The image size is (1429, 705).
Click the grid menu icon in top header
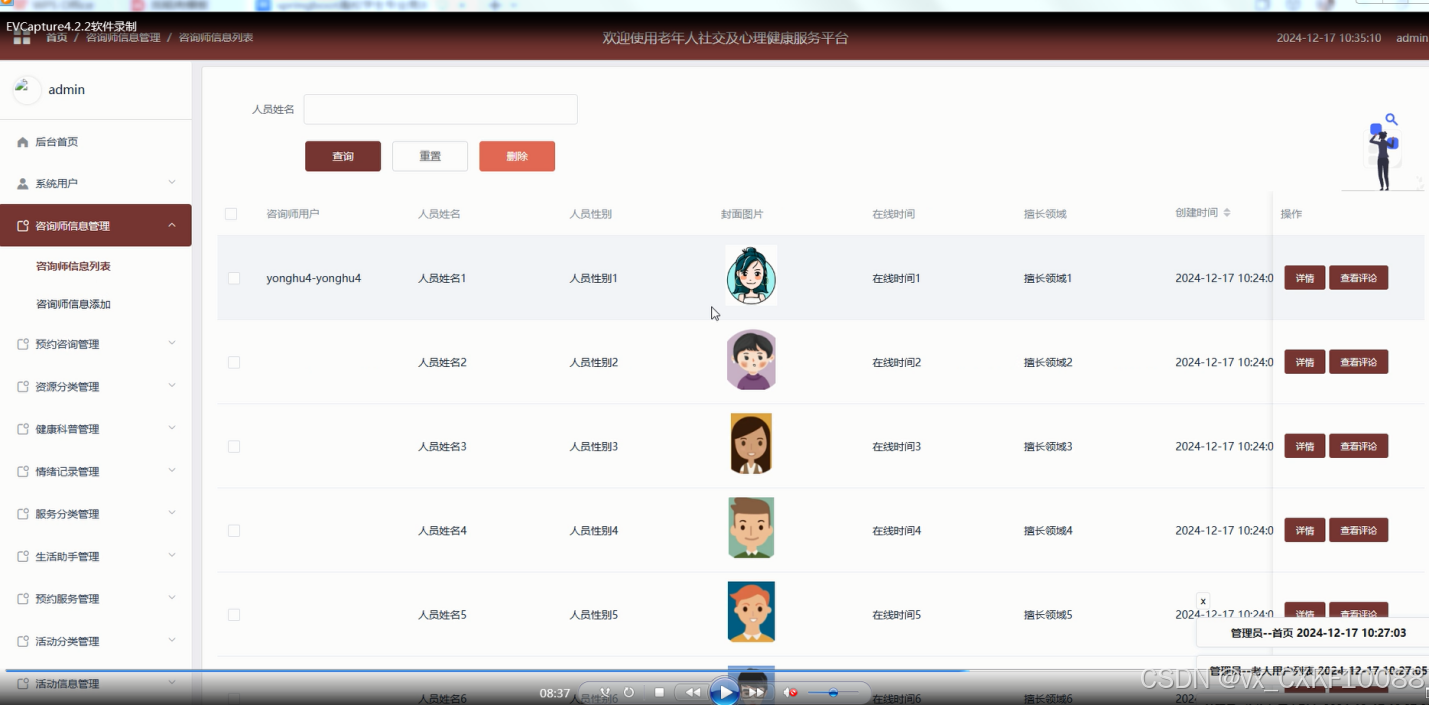pyautogui.click(x=22, y=37)
